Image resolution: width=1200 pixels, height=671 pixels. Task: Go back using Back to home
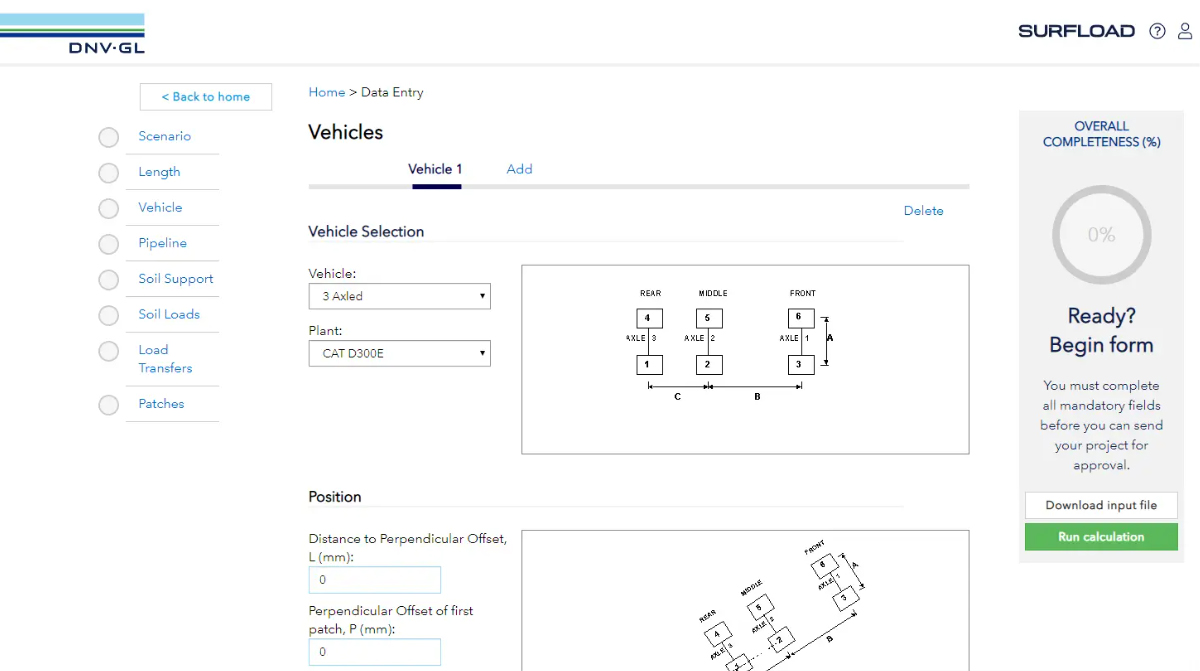[206, 97]
